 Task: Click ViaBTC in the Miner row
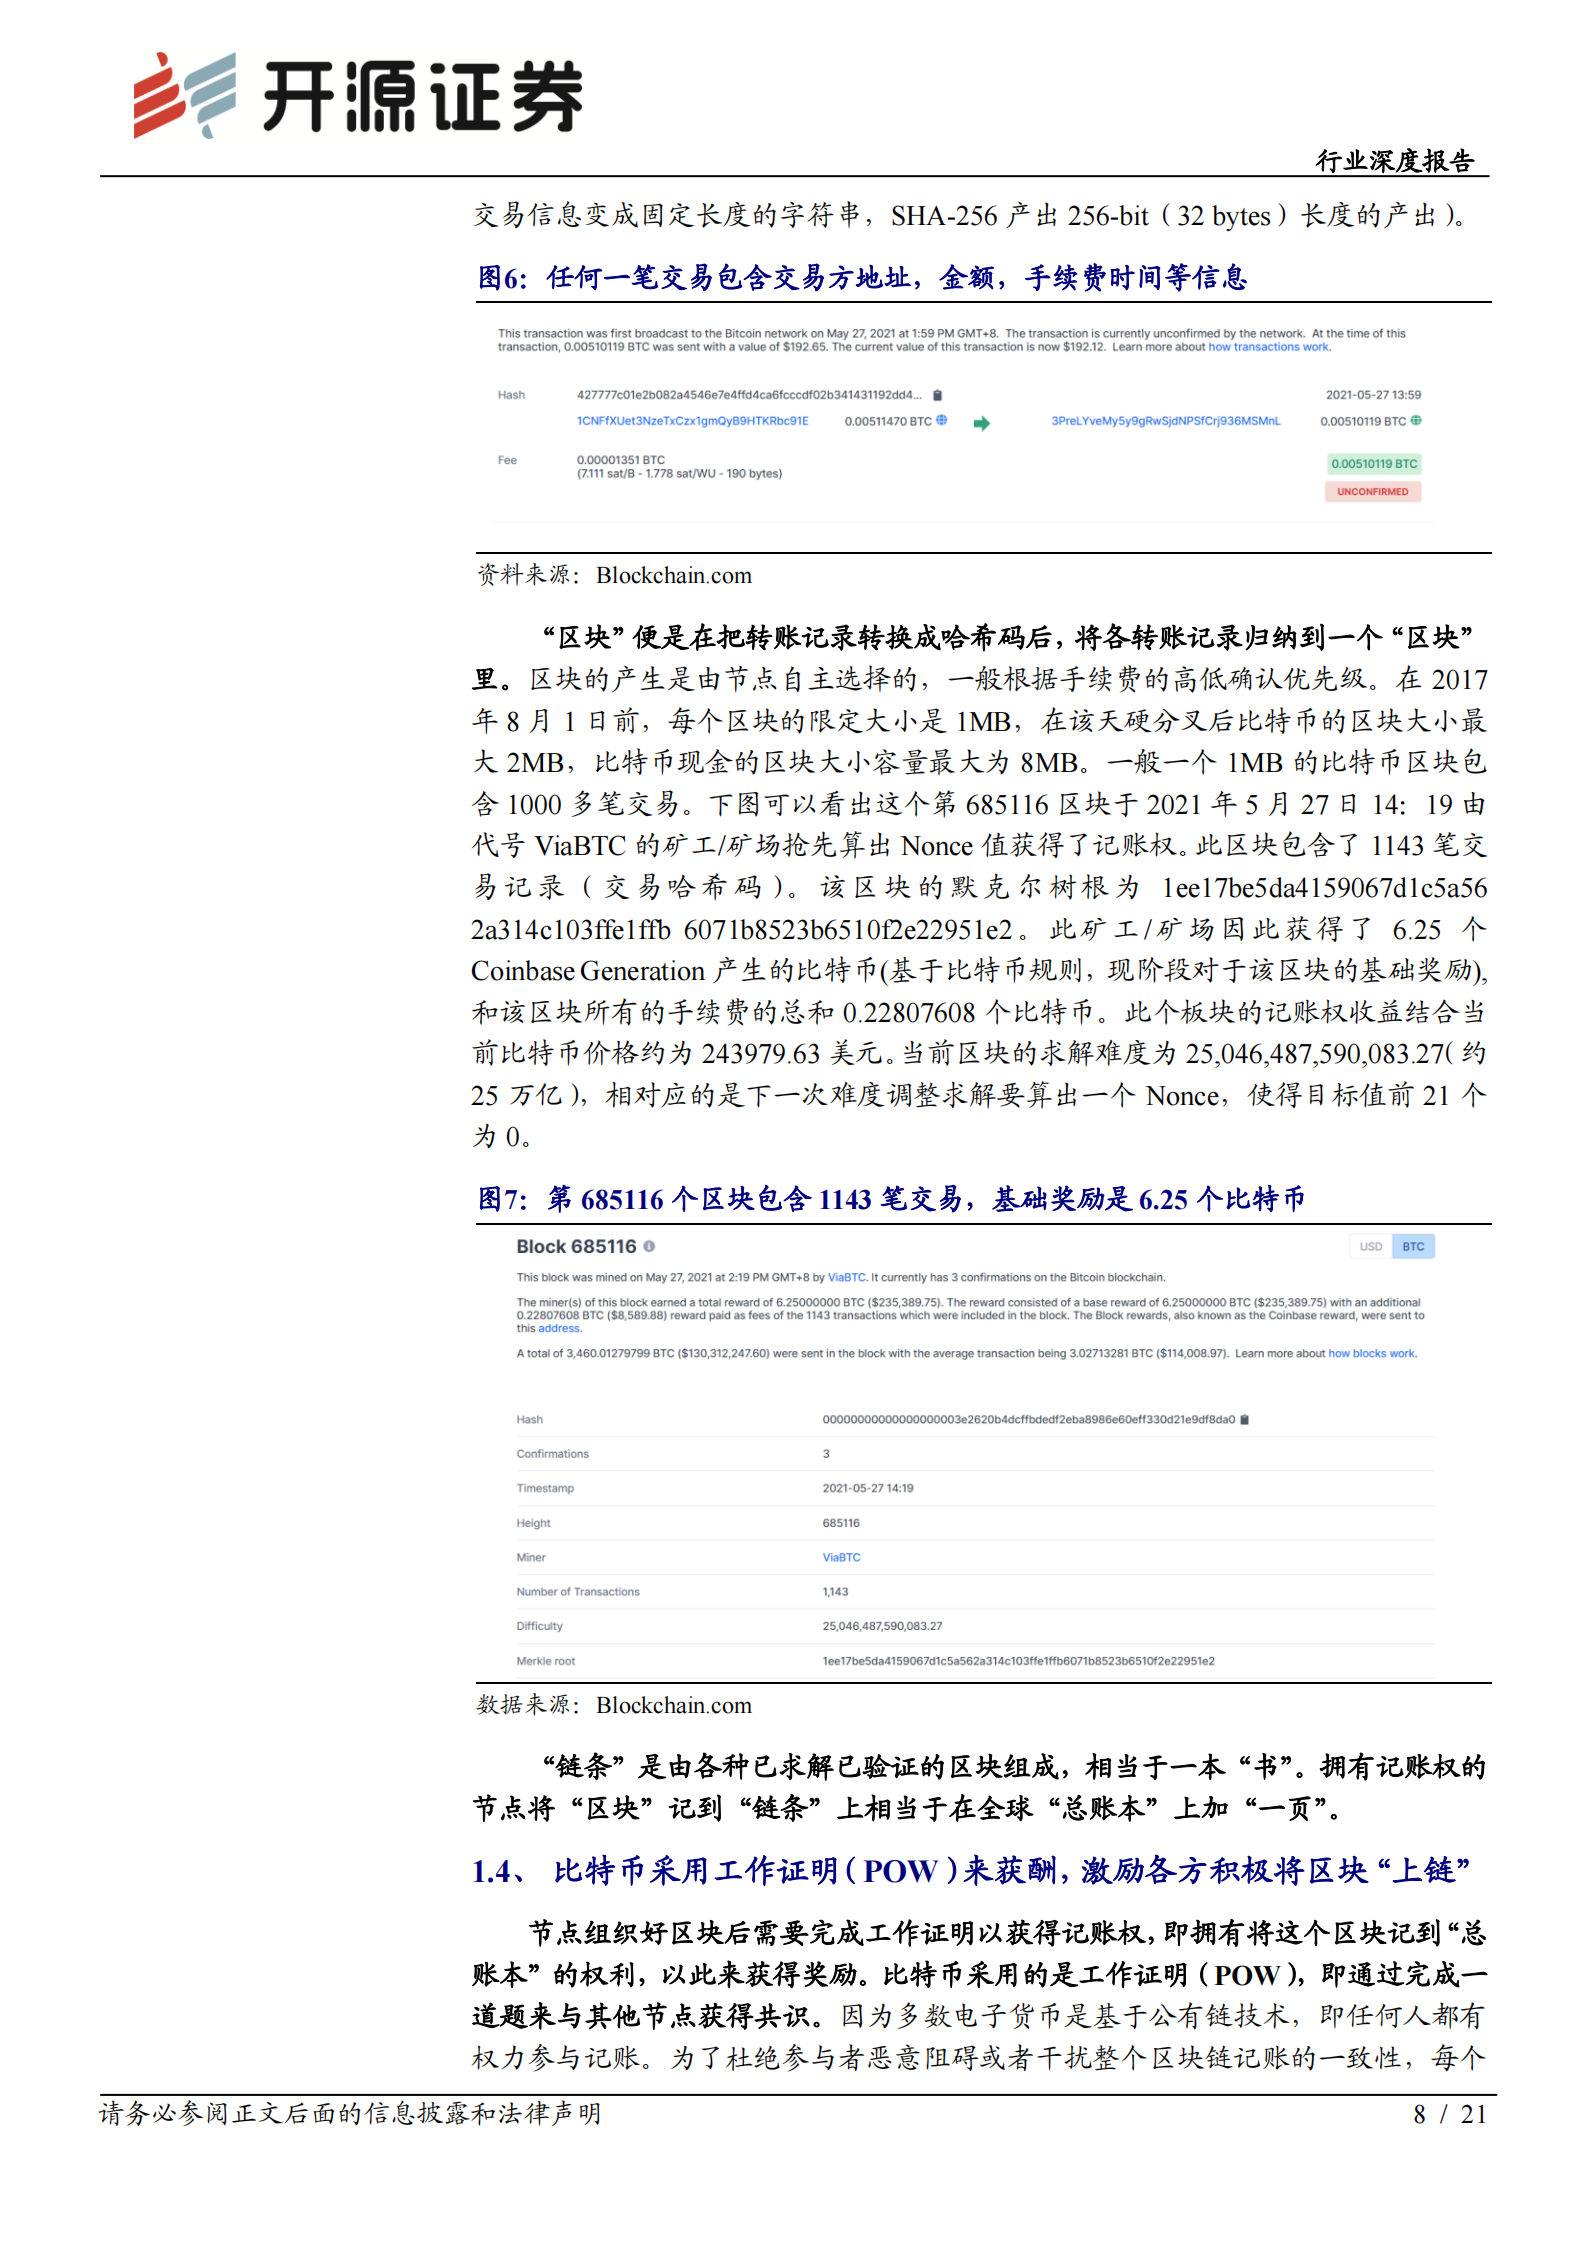(841, 1557)
